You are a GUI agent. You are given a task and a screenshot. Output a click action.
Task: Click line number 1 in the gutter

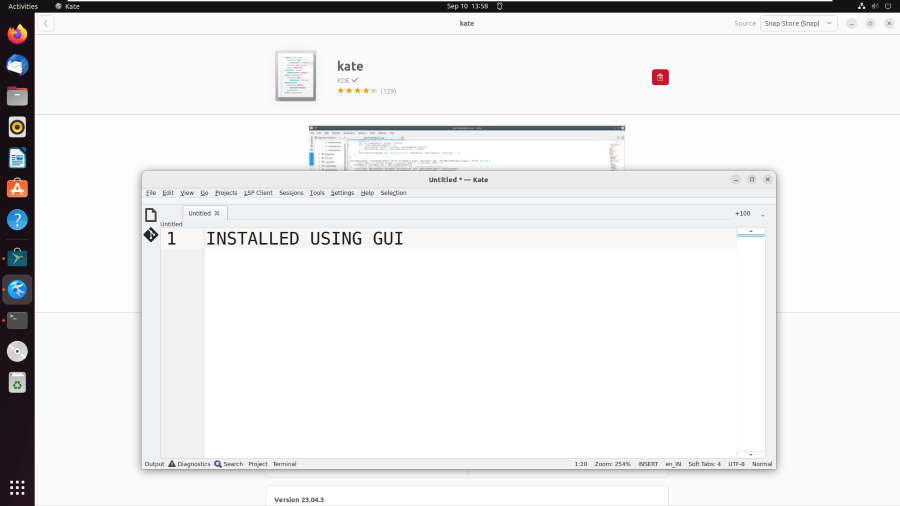[171, 239]
